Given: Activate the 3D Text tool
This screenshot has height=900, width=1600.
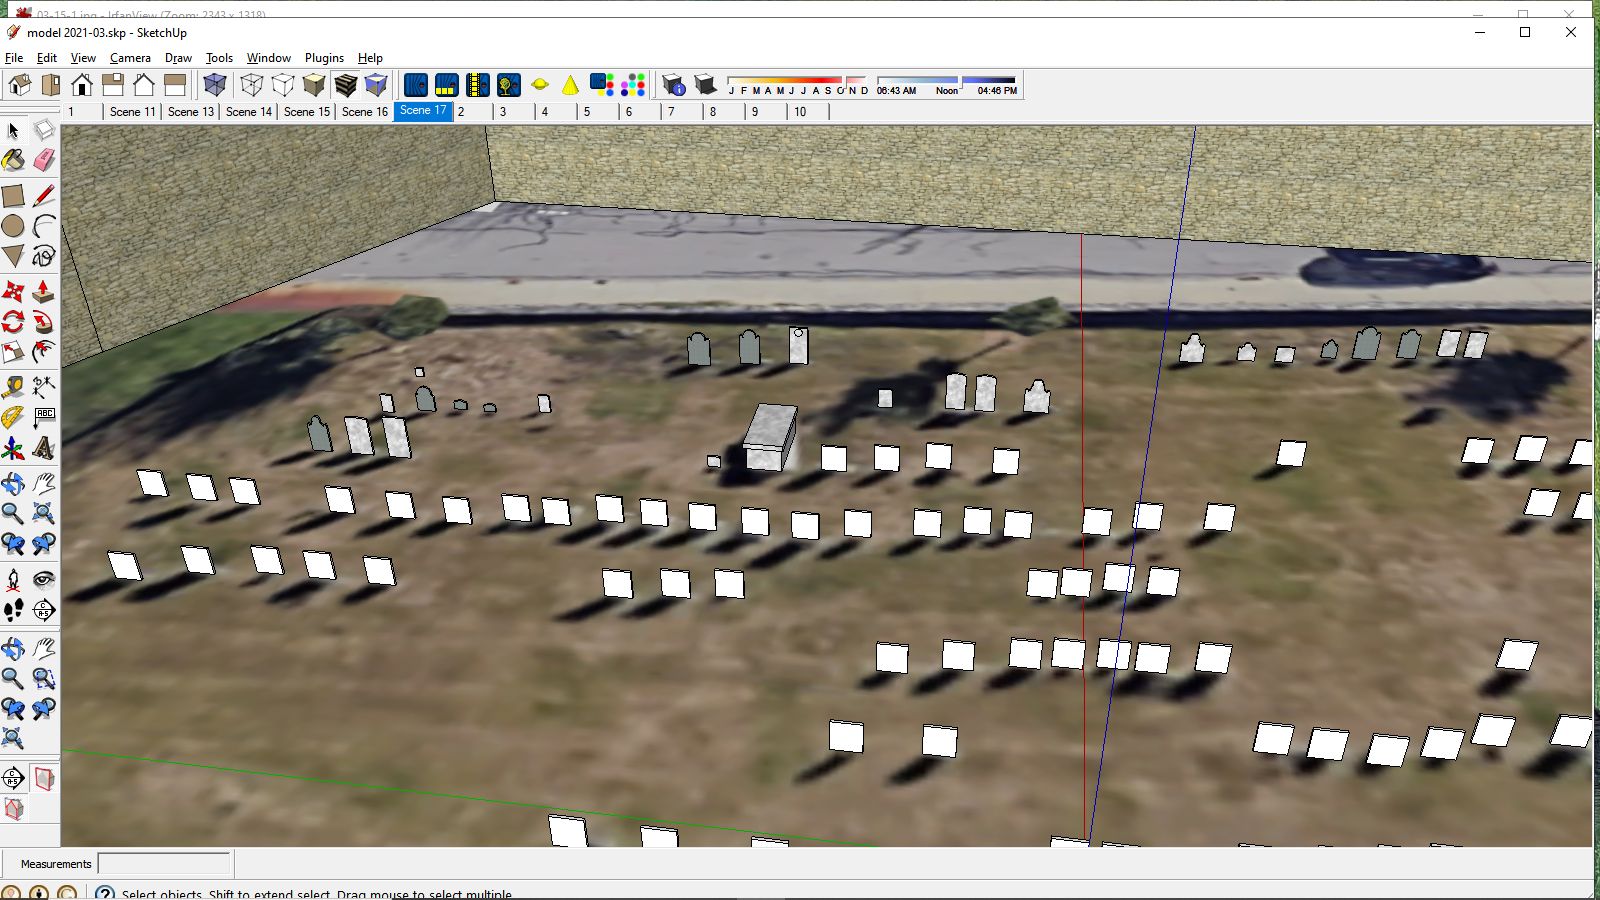Looking at the screenshot, I should click(x=46, y=447).
